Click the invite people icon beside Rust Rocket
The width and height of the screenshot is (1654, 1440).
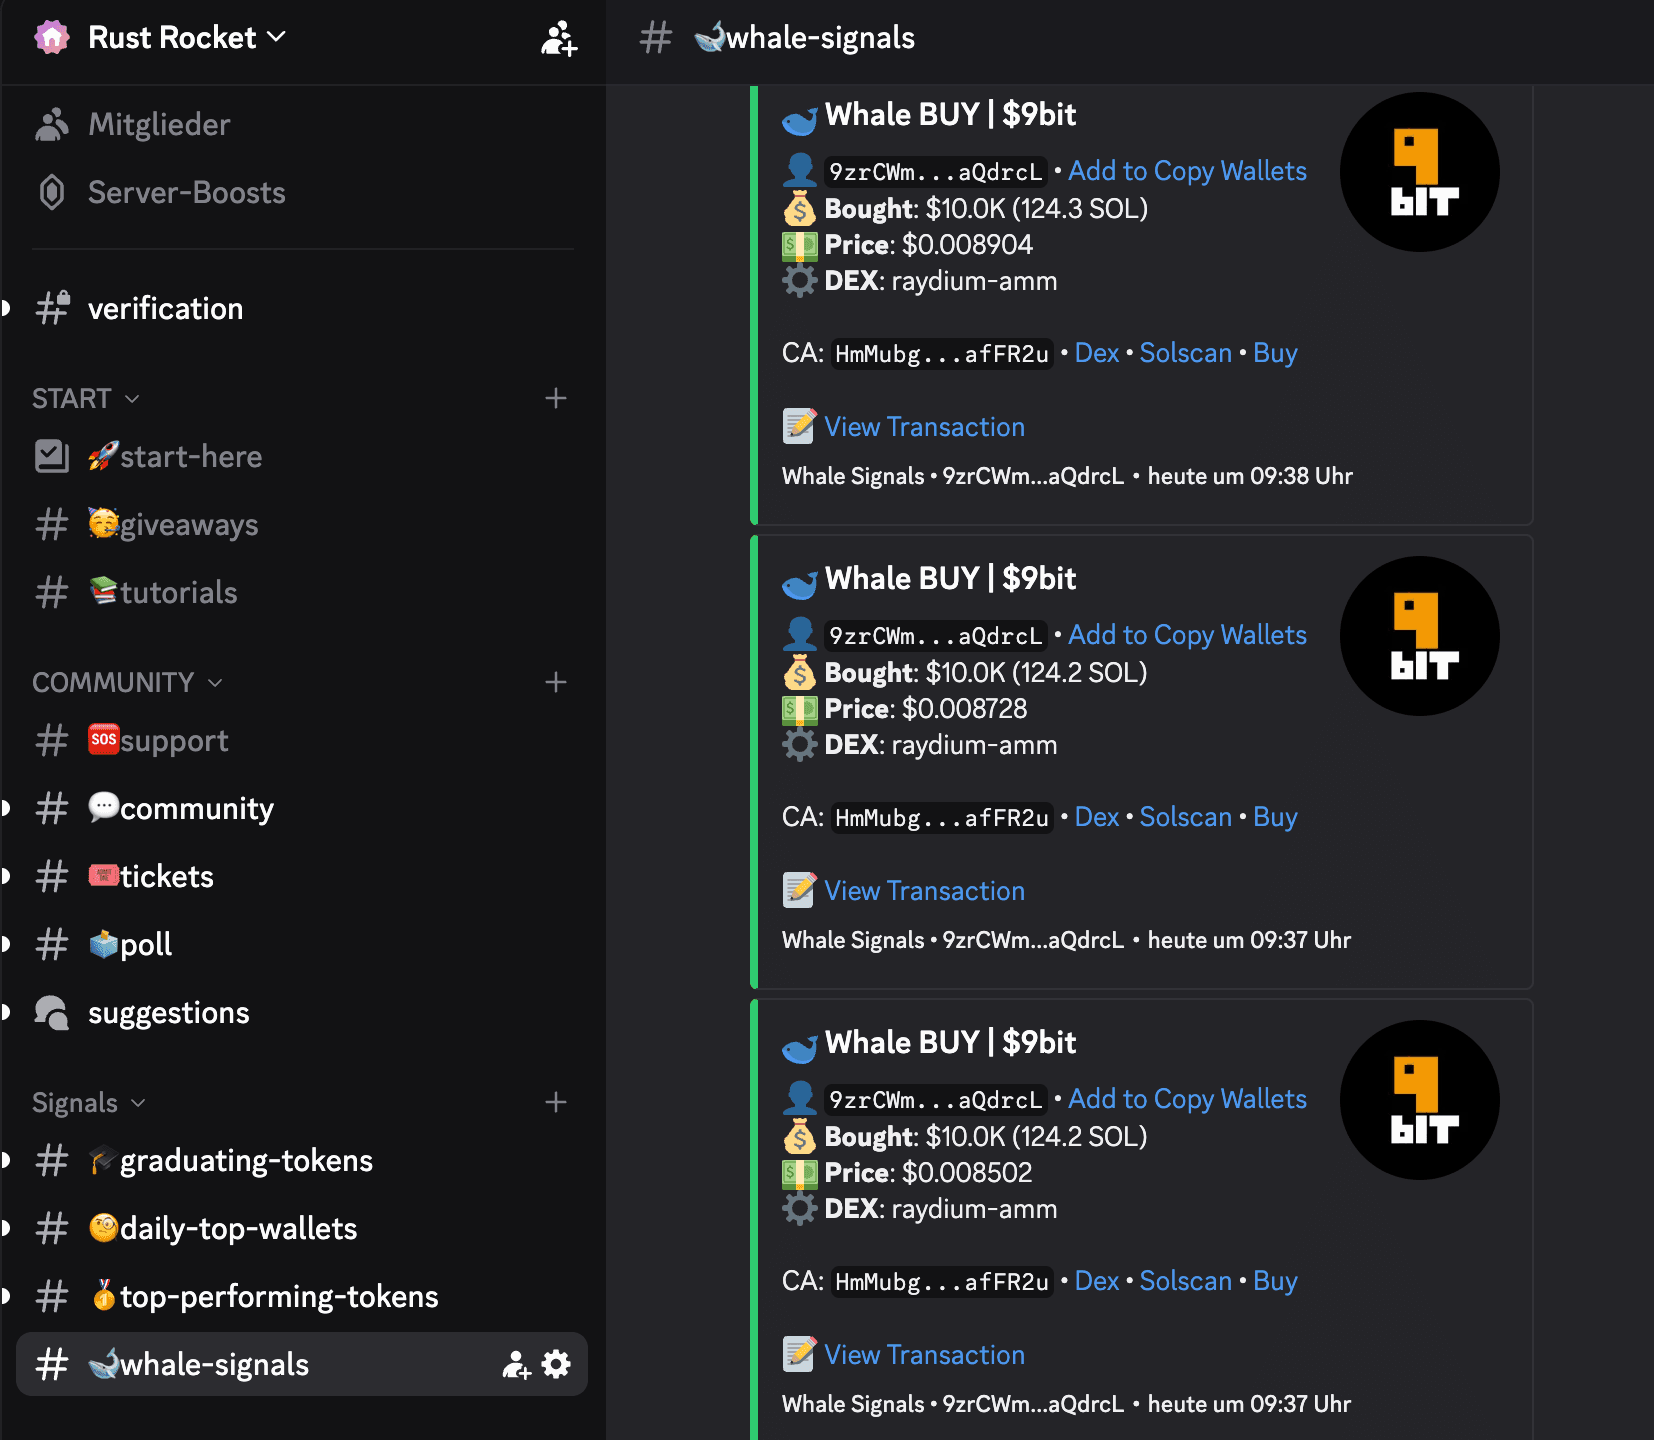coord(558,38)
